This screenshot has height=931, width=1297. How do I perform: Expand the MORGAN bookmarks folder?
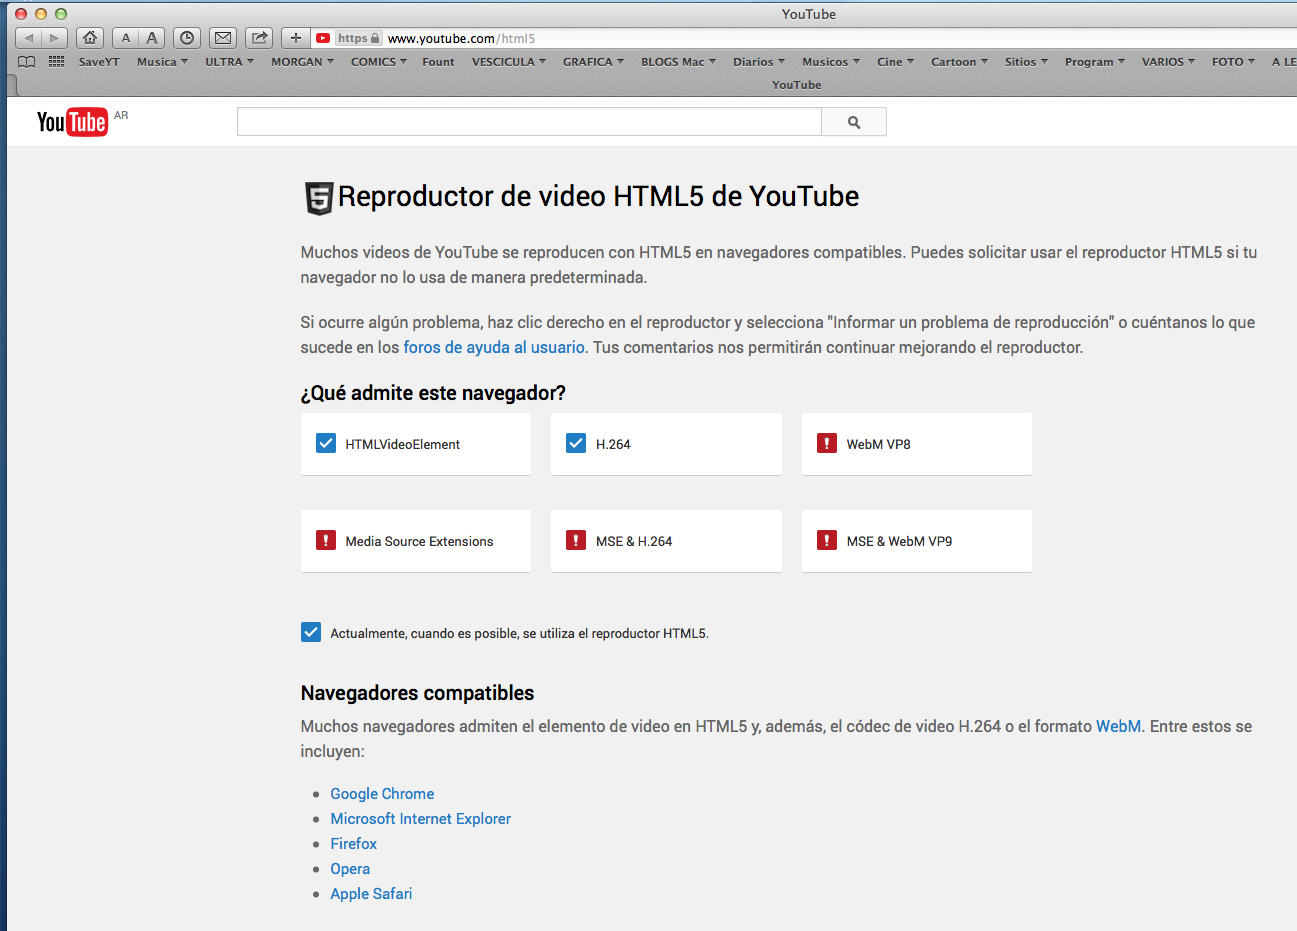point(302,62)
